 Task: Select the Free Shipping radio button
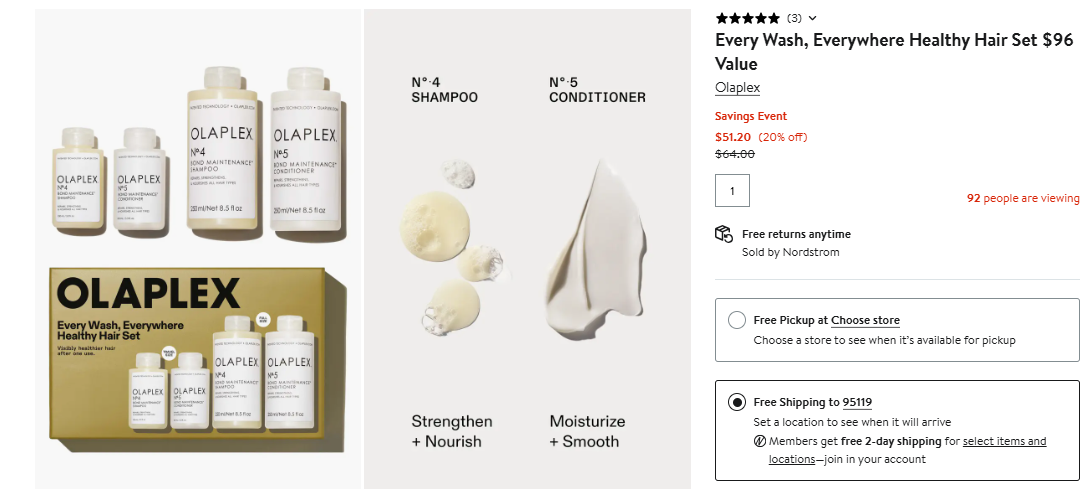pos(737,402)
